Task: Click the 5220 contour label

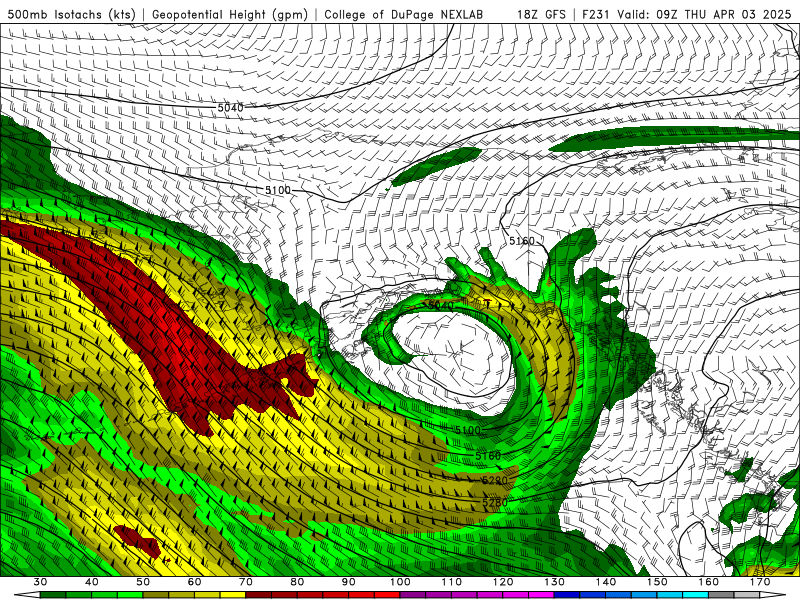Action: (494, 481)
